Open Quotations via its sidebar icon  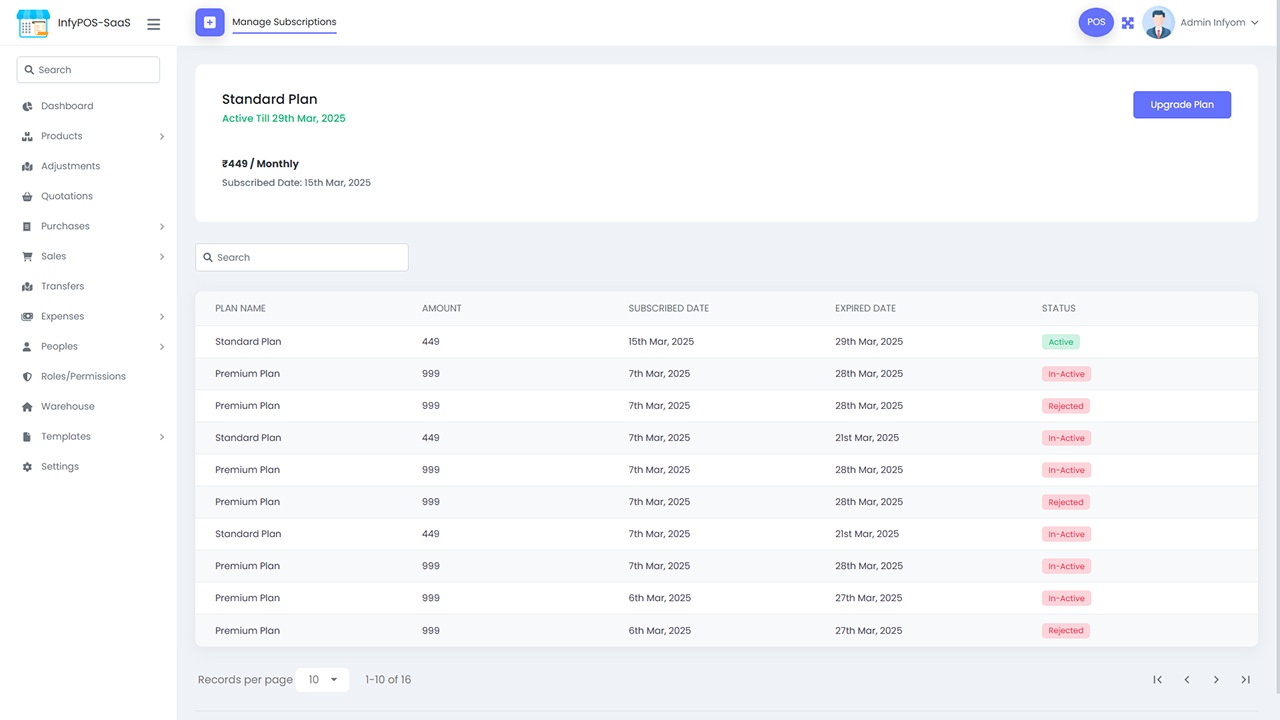pos(24,196)
